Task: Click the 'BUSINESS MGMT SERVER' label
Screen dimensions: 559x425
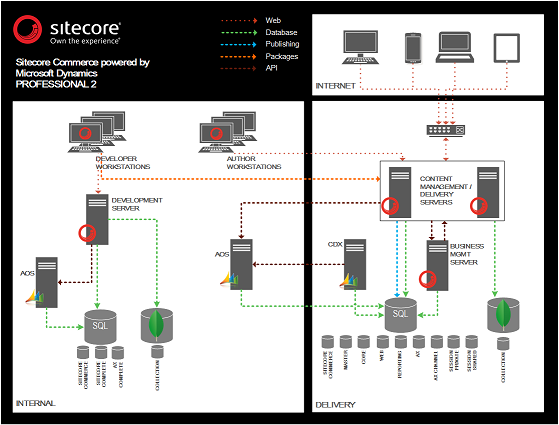Action: pos(467,254)
